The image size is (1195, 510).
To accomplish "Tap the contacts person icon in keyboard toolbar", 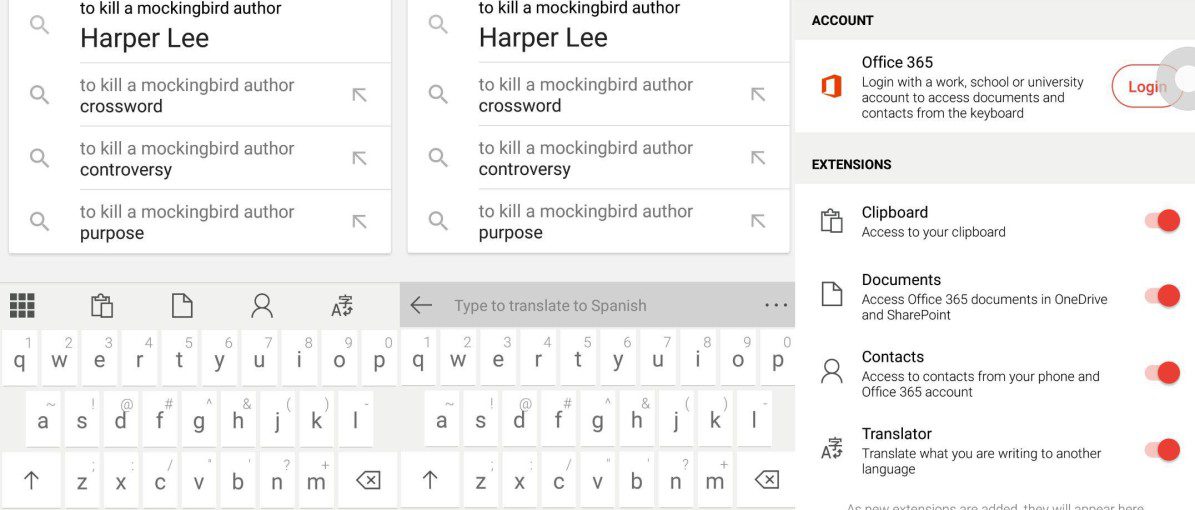I will click(261, 306).
